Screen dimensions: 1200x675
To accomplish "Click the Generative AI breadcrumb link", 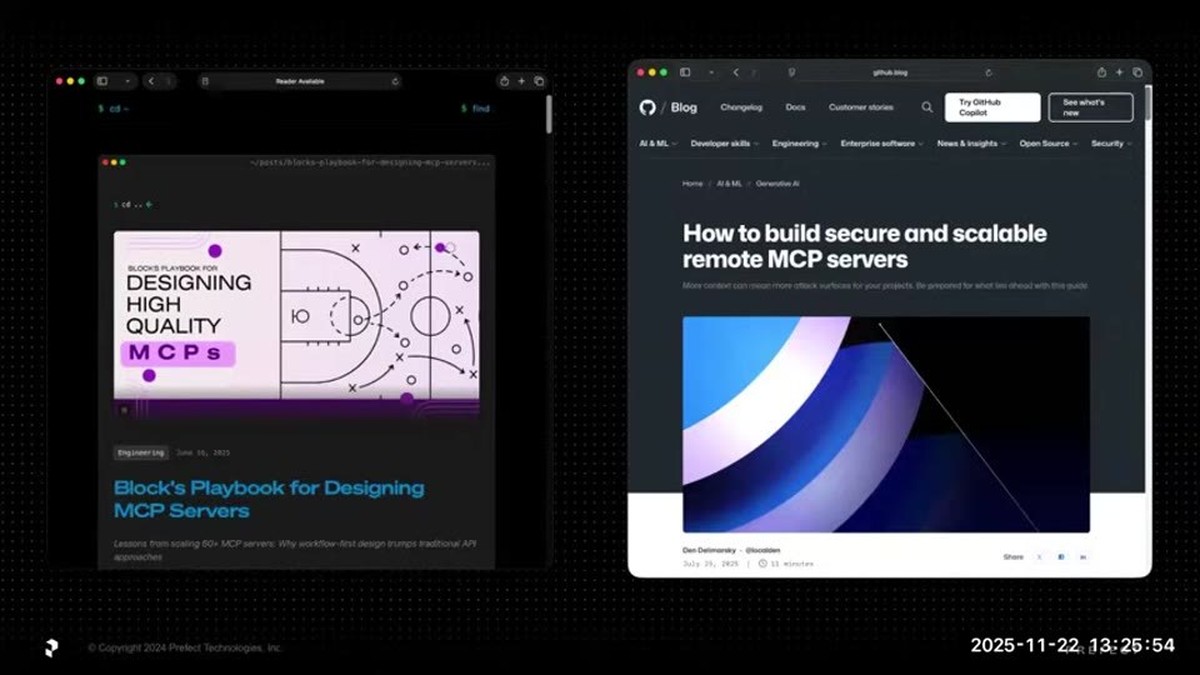I will (777, 184).
